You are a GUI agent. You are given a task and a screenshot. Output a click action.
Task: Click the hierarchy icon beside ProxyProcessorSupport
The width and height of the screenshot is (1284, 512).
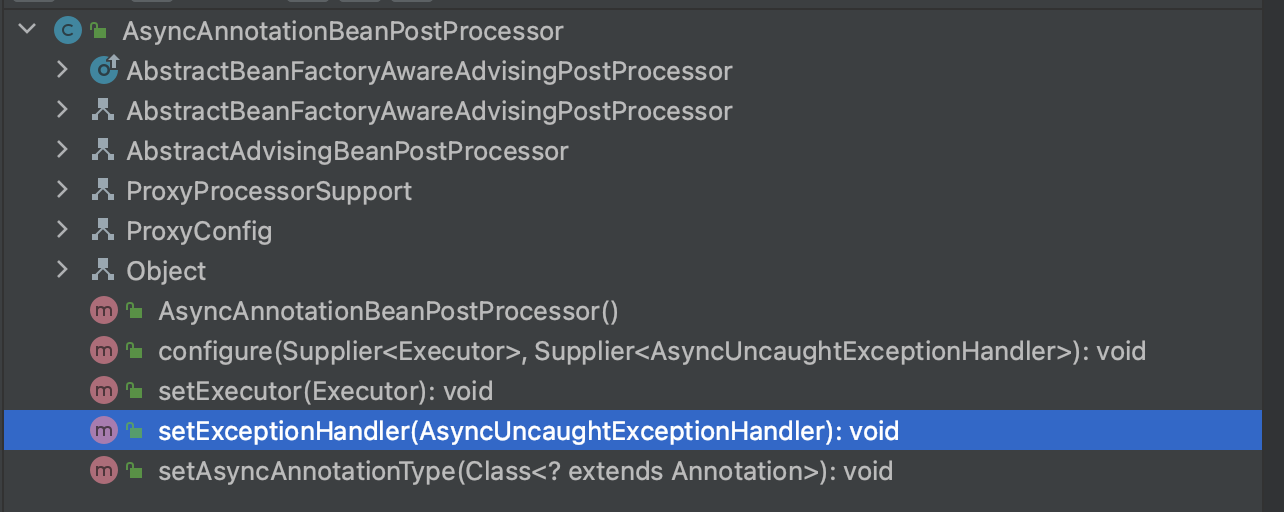point(103,191)
